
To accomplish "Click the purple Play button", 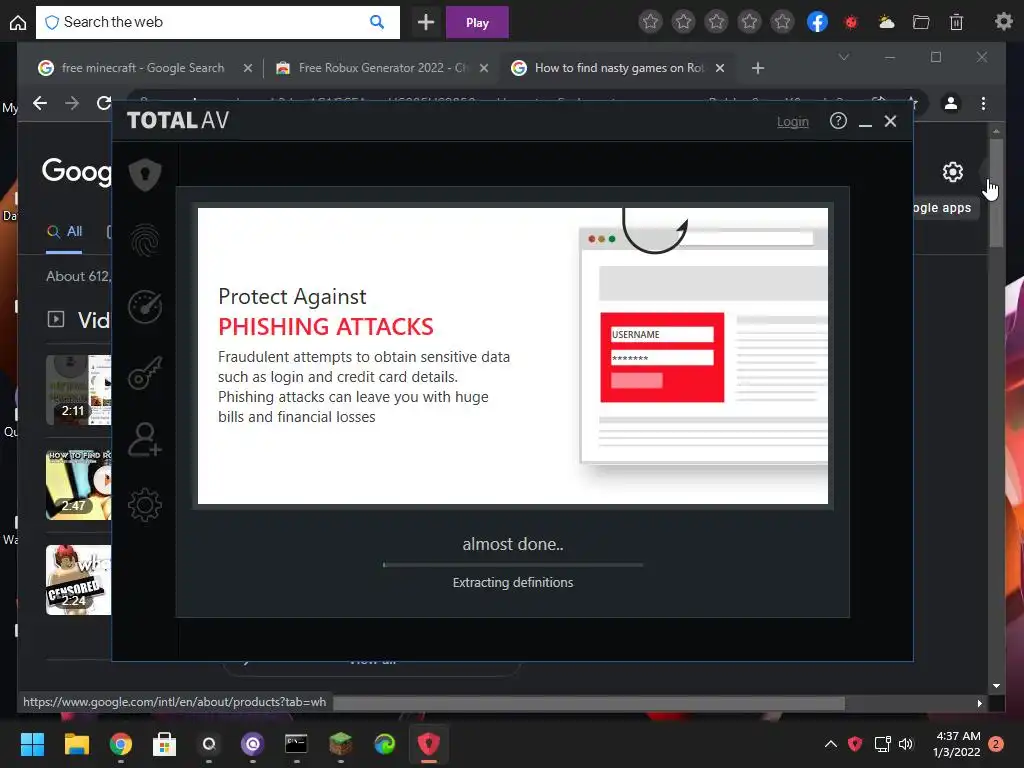I will pyautogui.click(x=477, y=22).
